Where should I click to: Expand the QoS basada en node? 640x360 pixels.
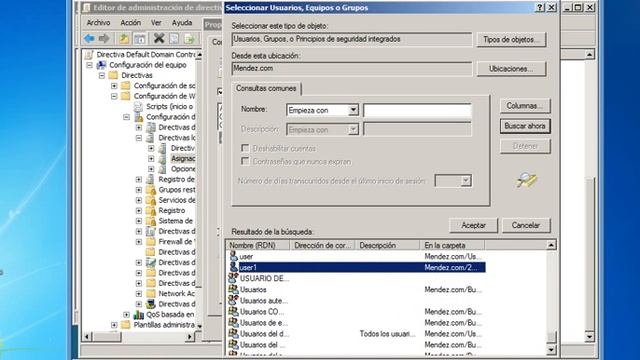127,314
